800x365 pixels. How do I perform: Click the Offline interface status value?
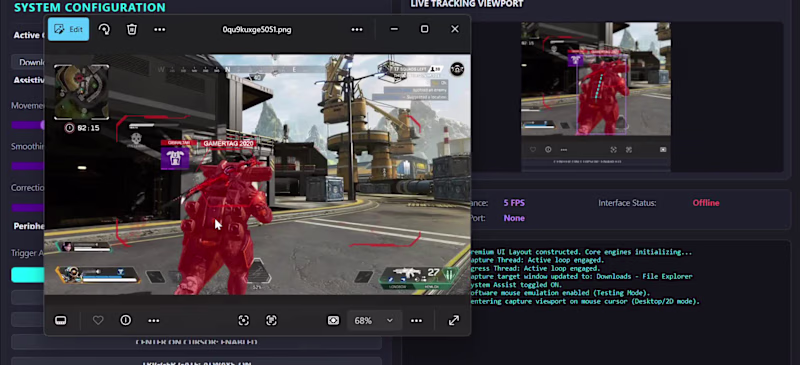706,203
